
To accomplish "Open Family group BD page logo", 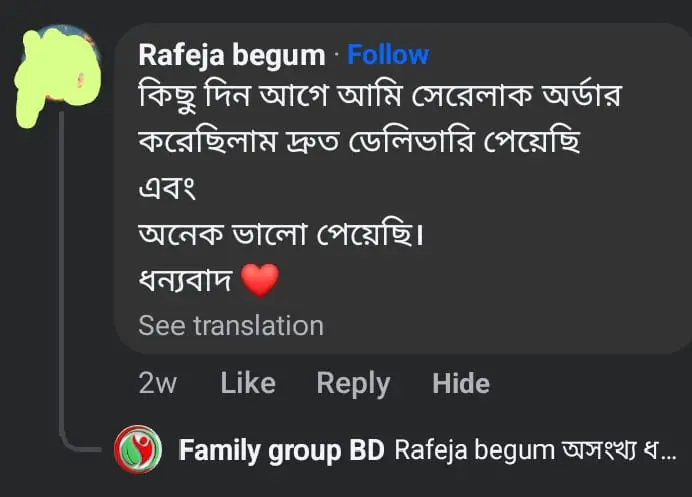I will [138, 450].
